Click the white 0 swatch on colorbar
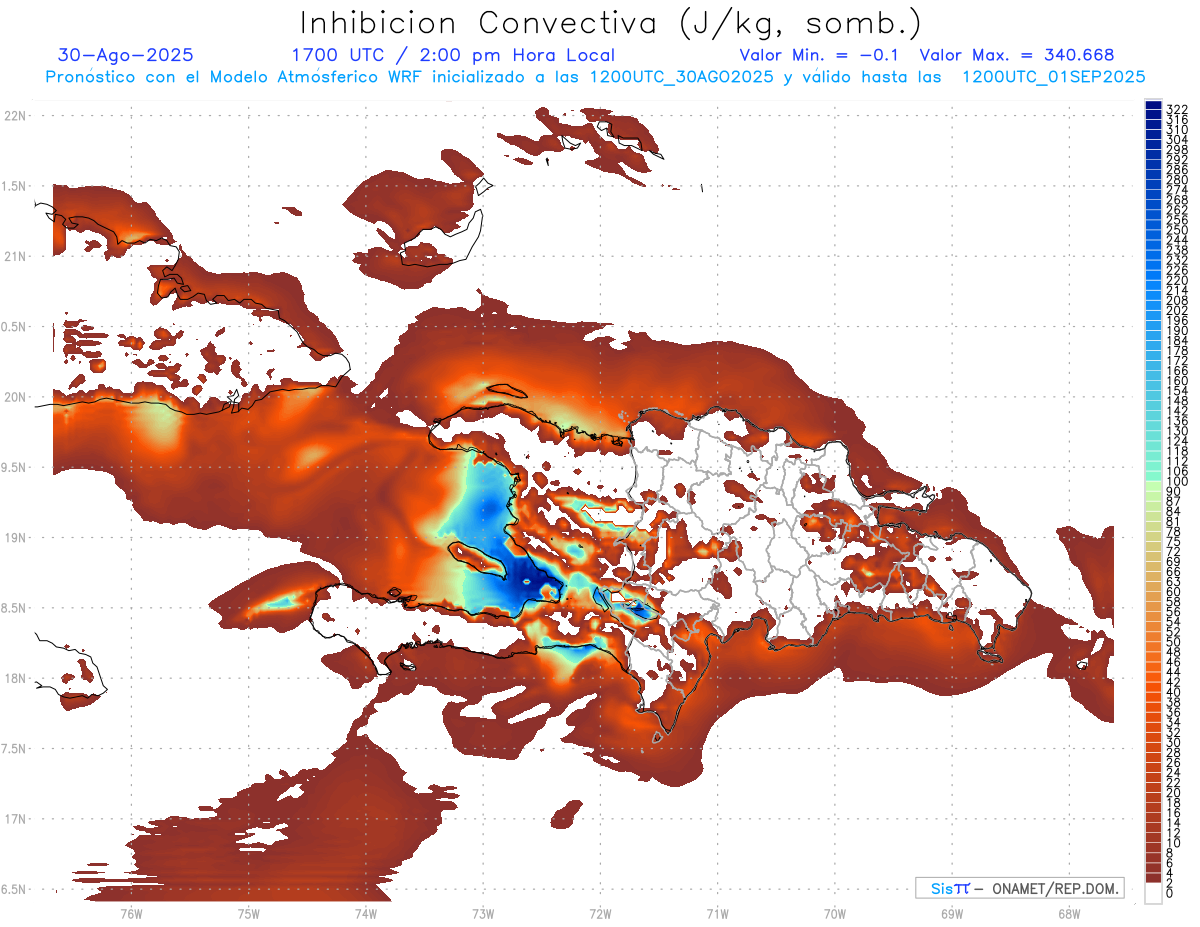 (1153, 893)
